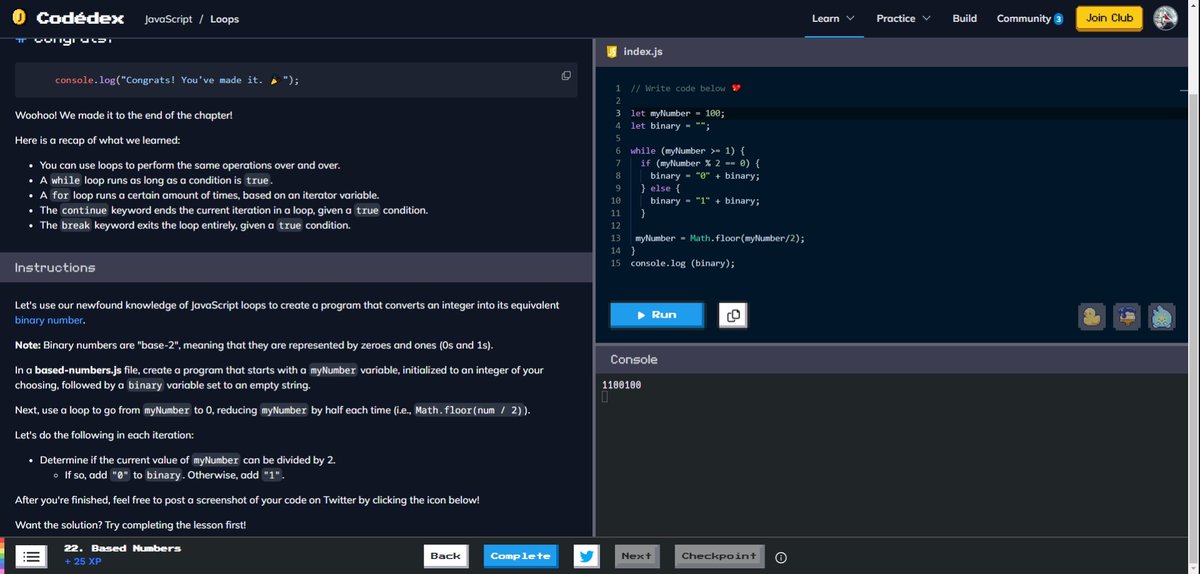Place cursor in console input line

605,397
